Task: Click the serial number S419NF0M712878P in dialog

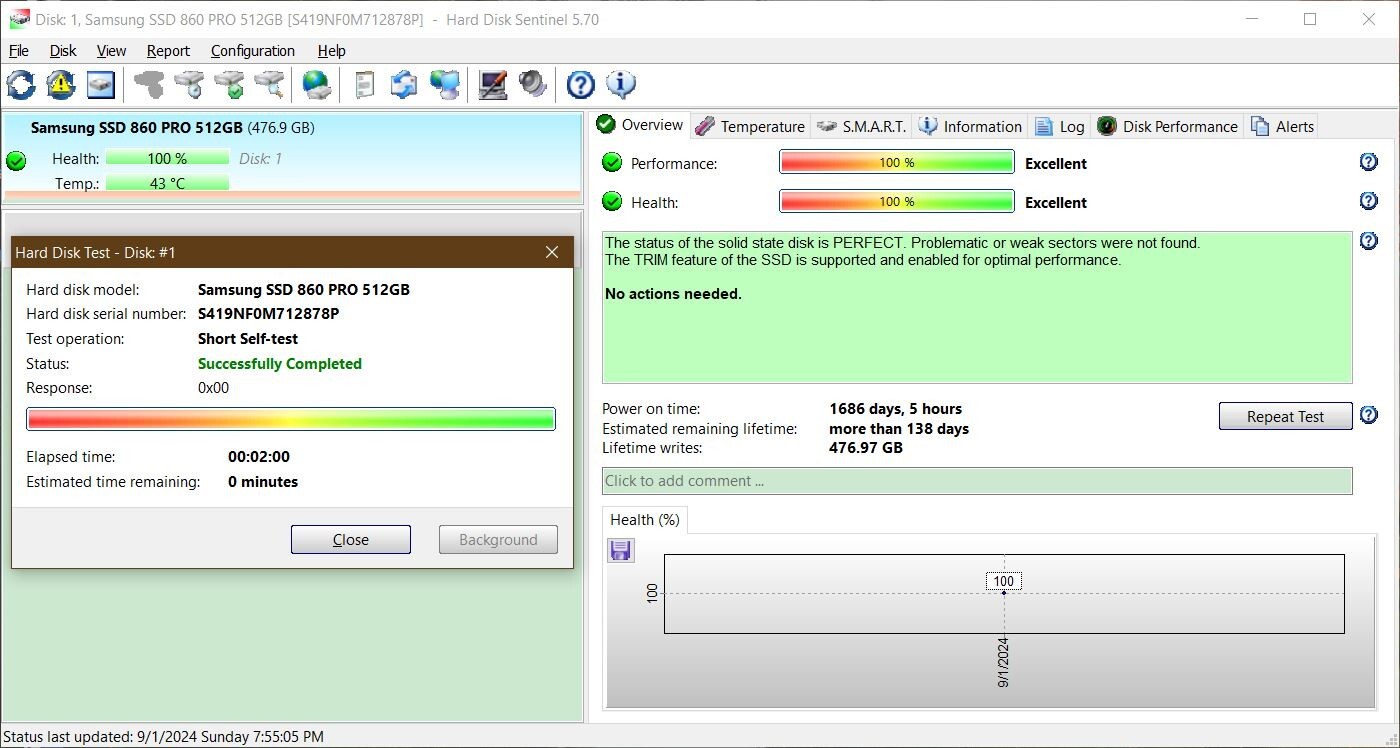Action: point(268,314)
